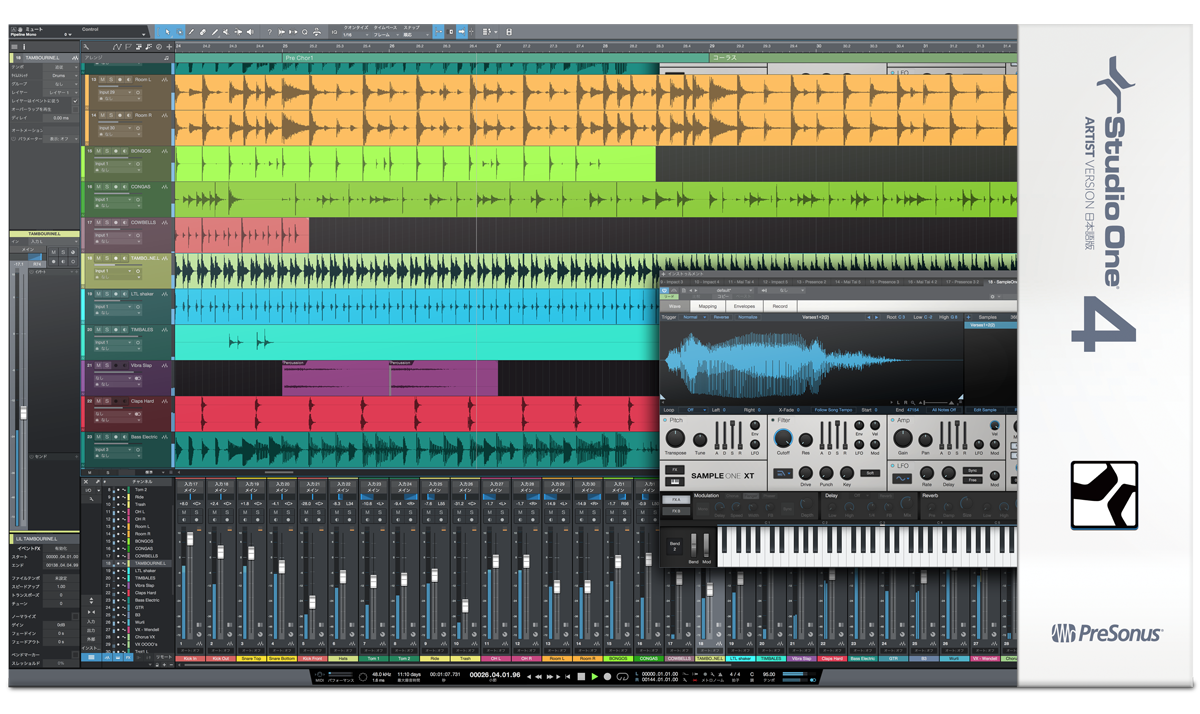The width and height of the screenshot is (1200, 714).
Task: Click the Loop button in transport bar
Action: coord(623,677)
